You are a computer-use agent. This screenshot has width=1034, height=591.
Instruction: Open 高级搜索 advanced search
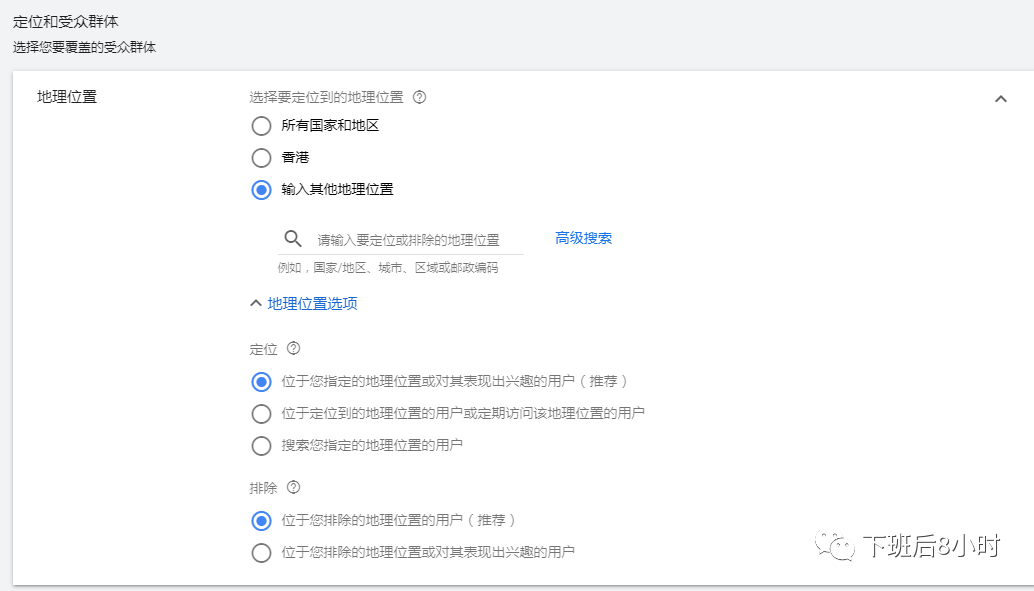pos(583,237)
